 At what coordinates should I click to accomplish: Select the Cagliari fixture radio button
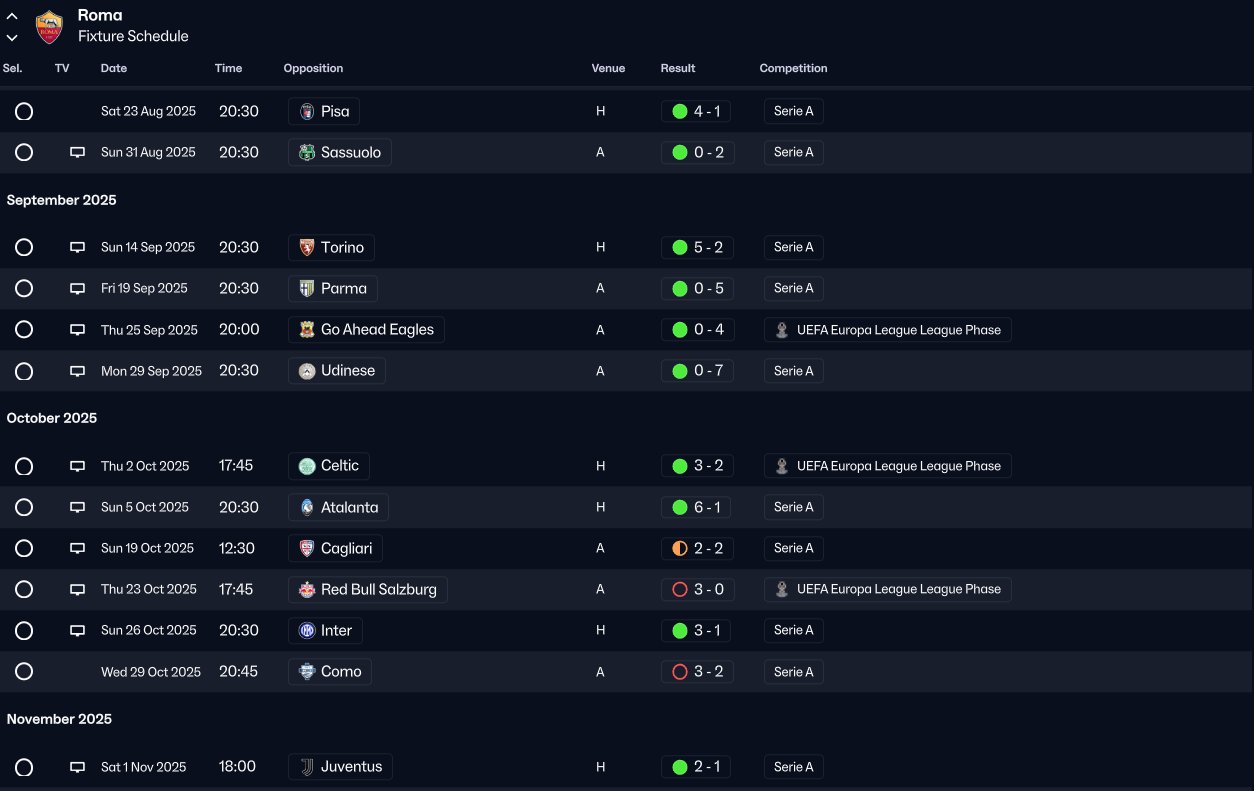(24, 549)
